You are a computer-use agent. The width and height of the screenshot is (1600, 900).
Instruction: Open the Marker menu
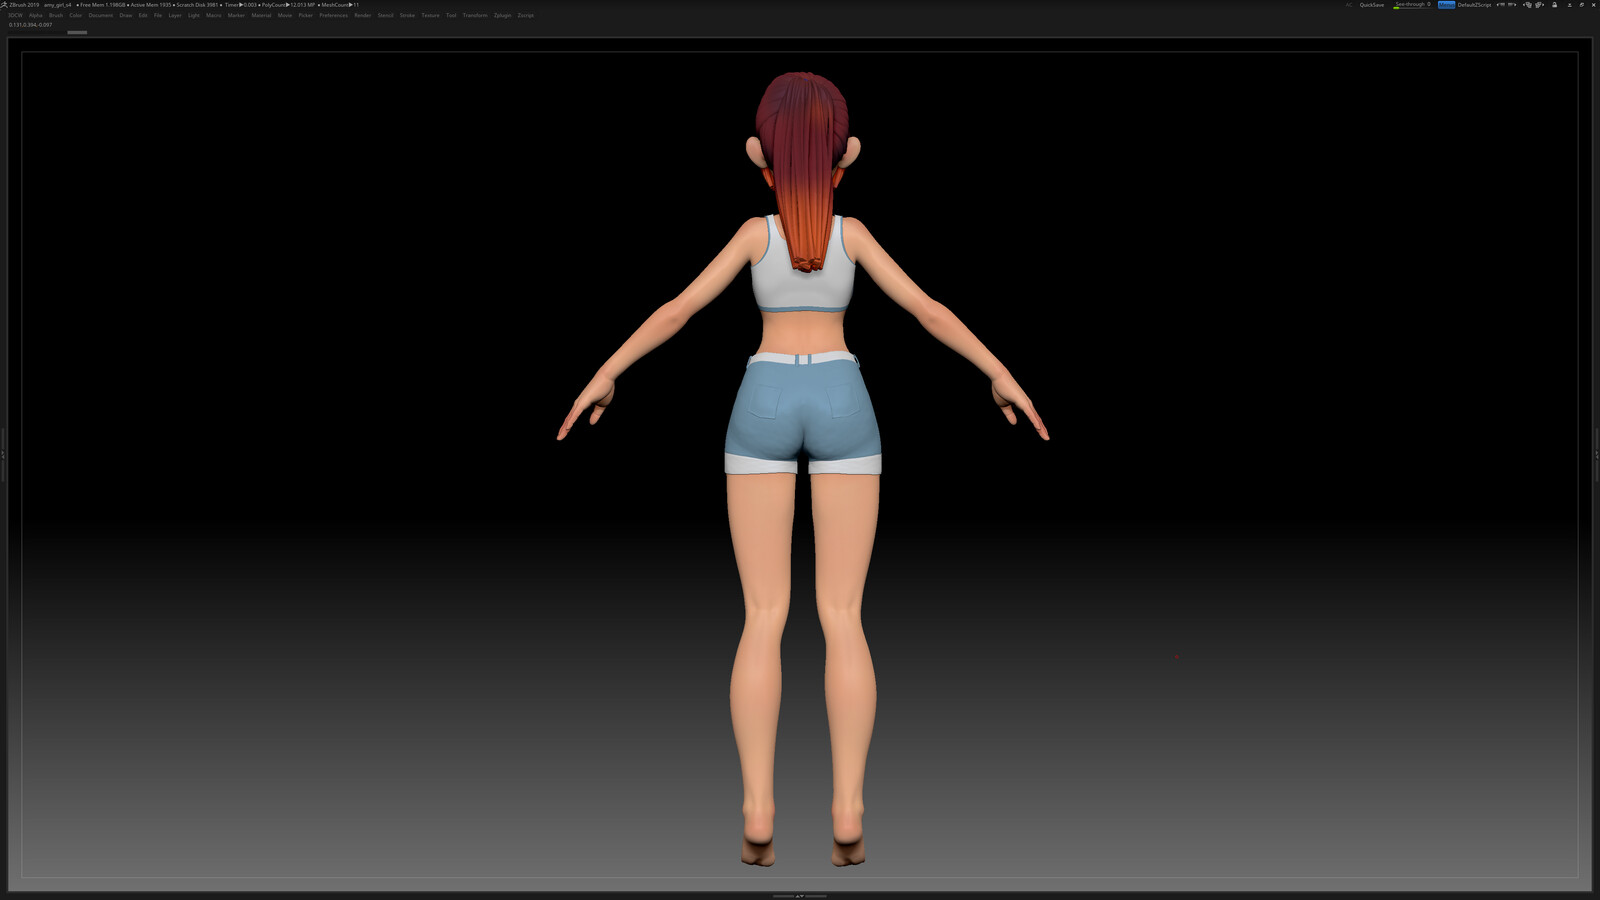(x=236, y=15)
